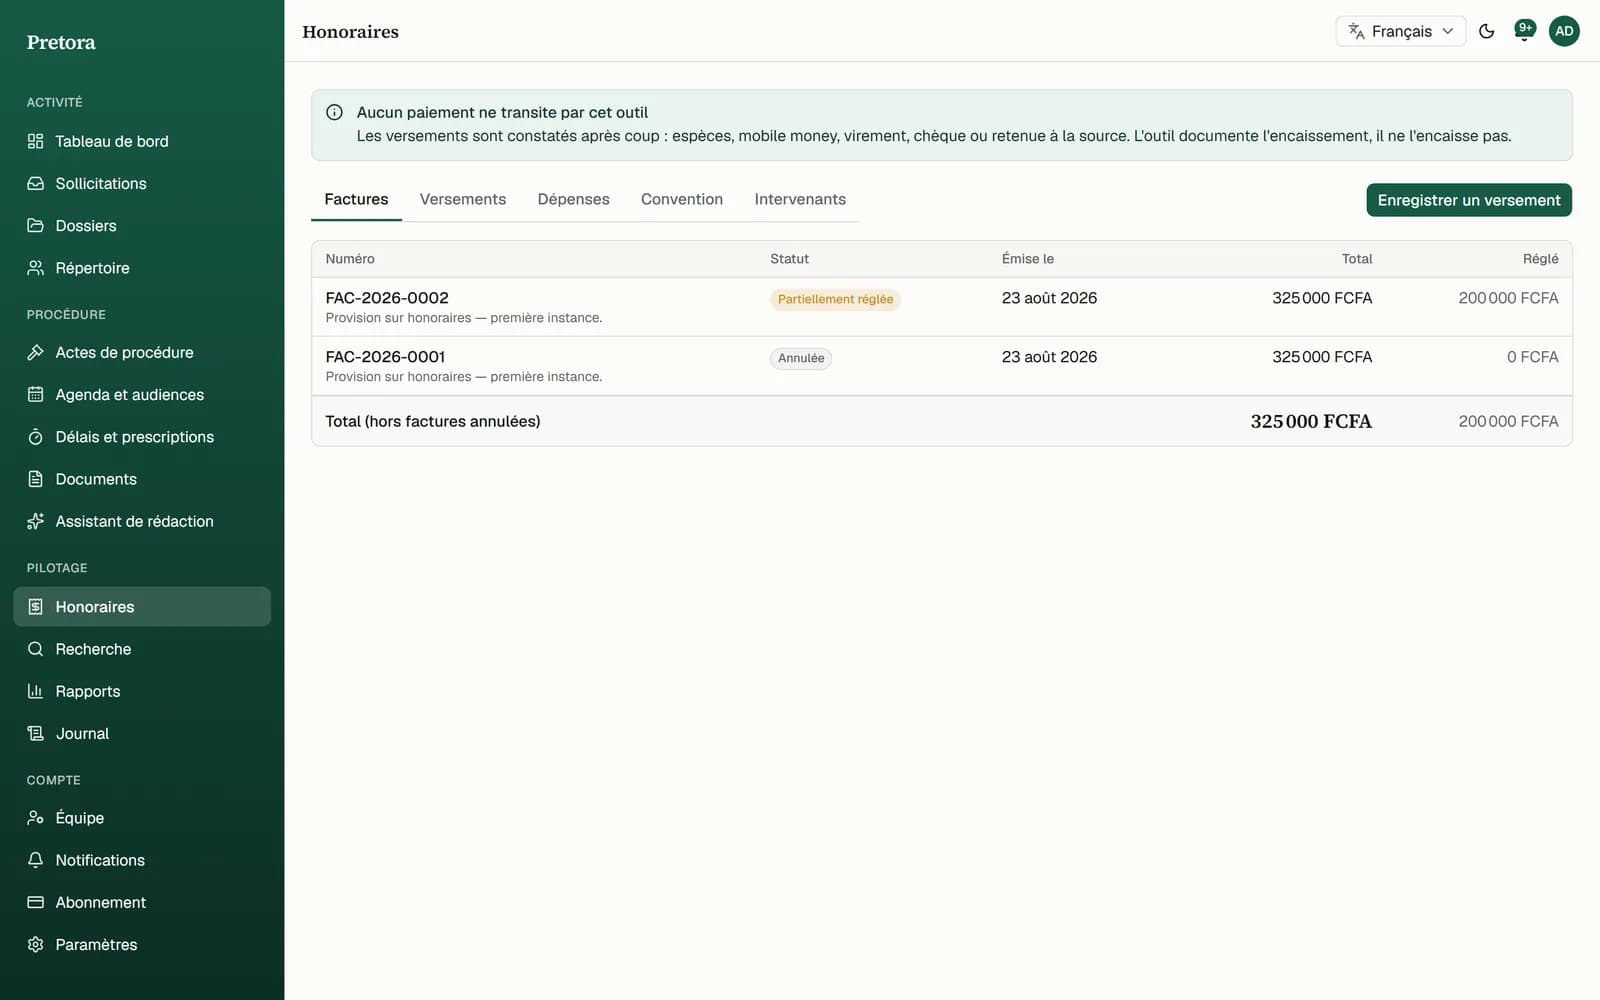
Task: Open invoice FAC-2026-0002
Action: 387,298
